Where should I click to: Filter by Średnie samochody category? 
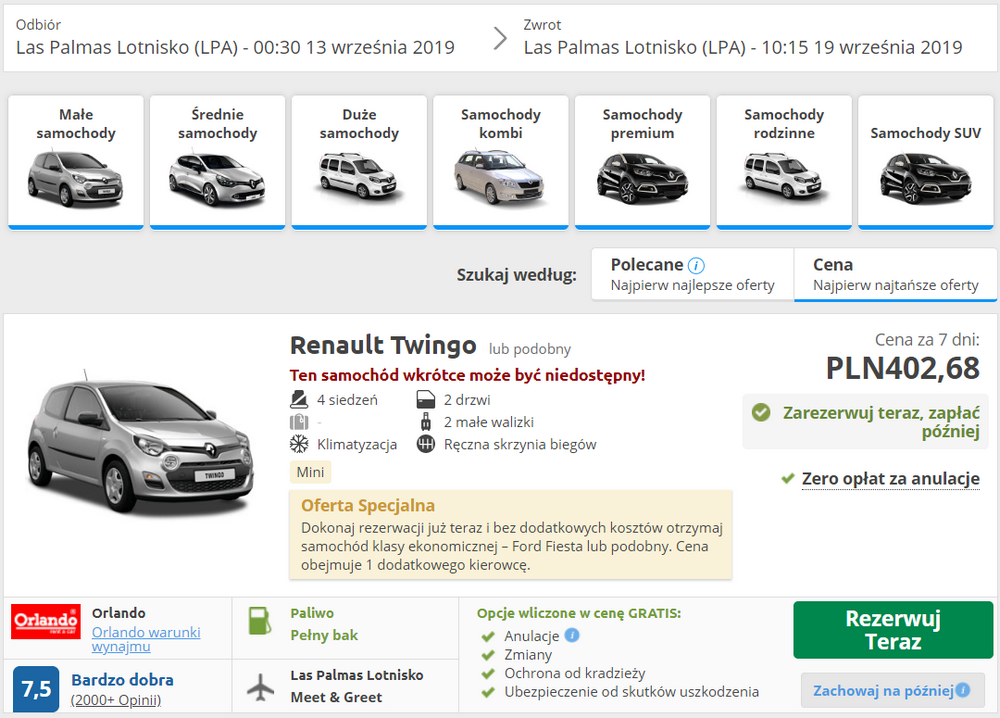tap(217, 161)
